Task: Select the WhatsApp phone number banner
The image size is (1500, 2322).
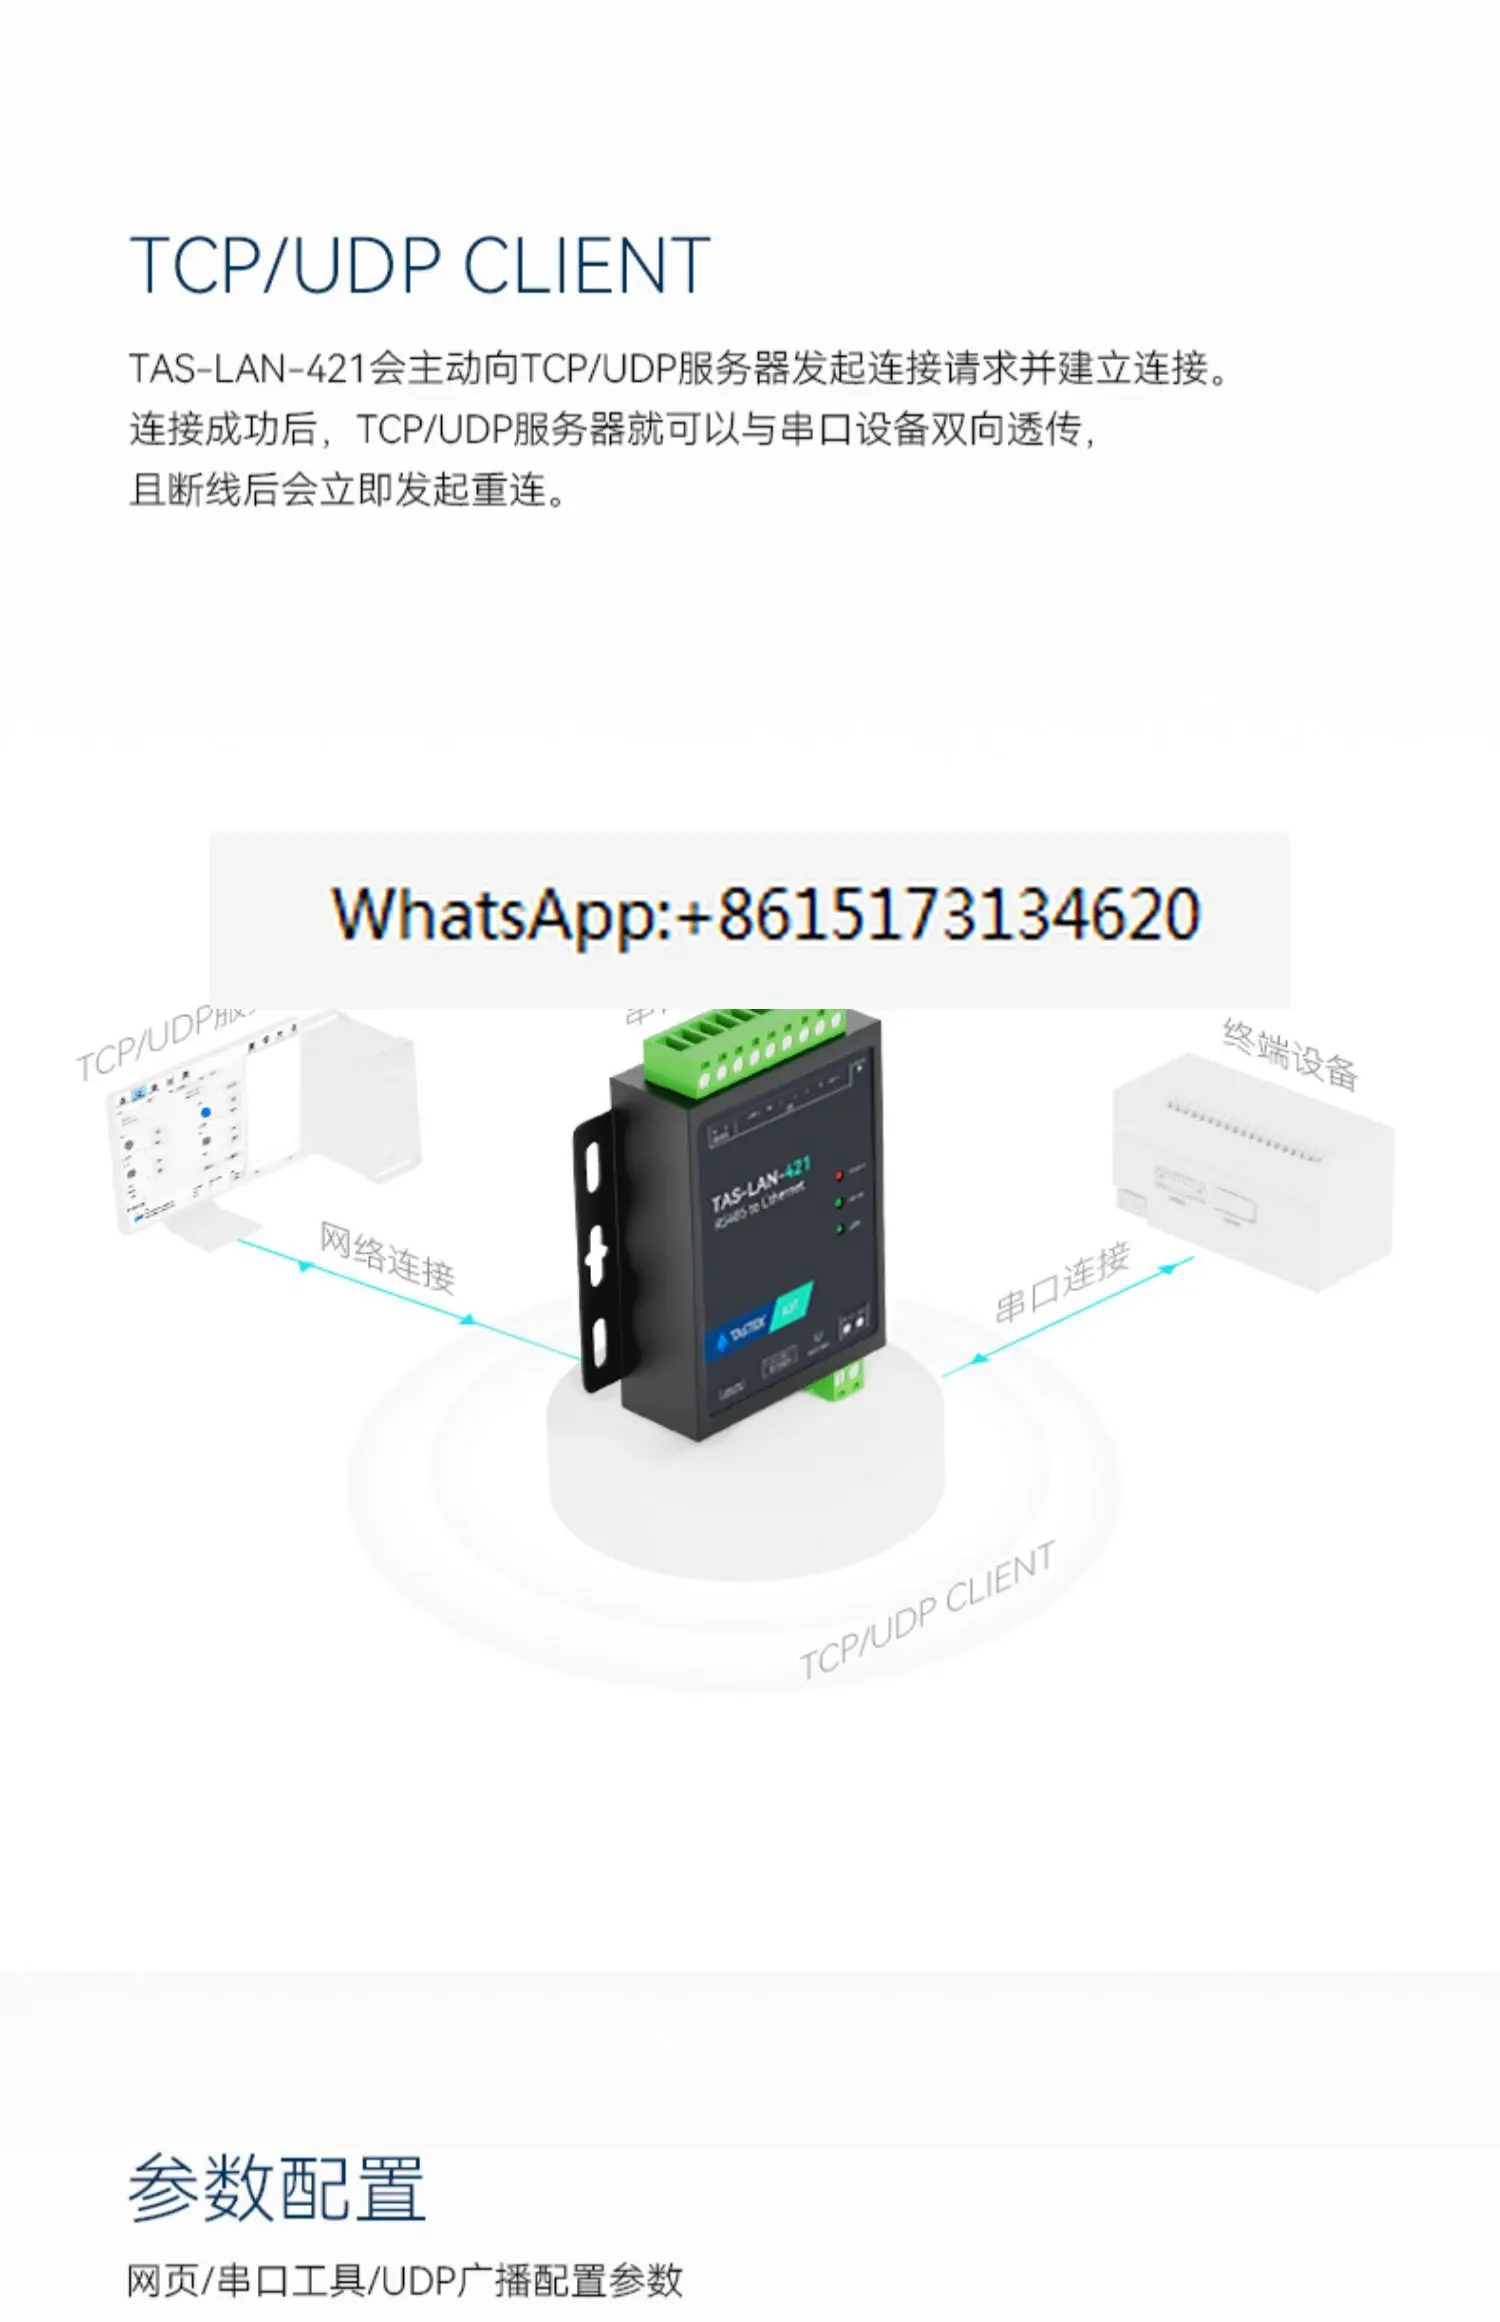Action: [x=749, y=919]
